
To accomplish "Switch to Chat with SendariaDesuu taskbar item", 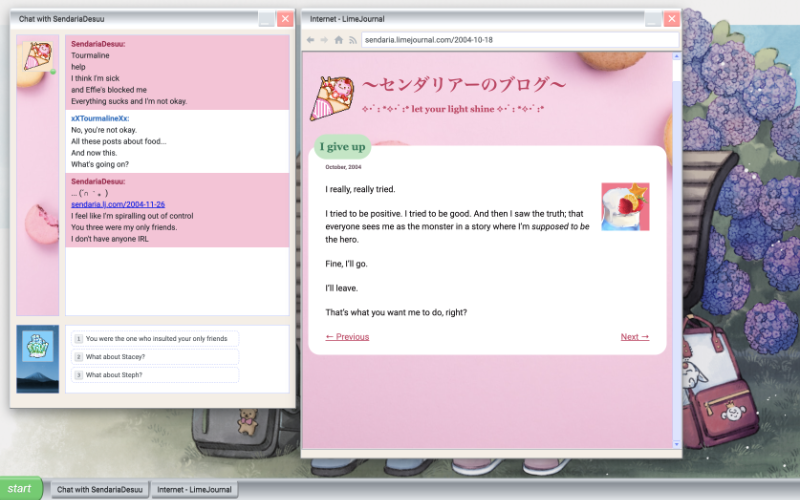I will (99, 489).
